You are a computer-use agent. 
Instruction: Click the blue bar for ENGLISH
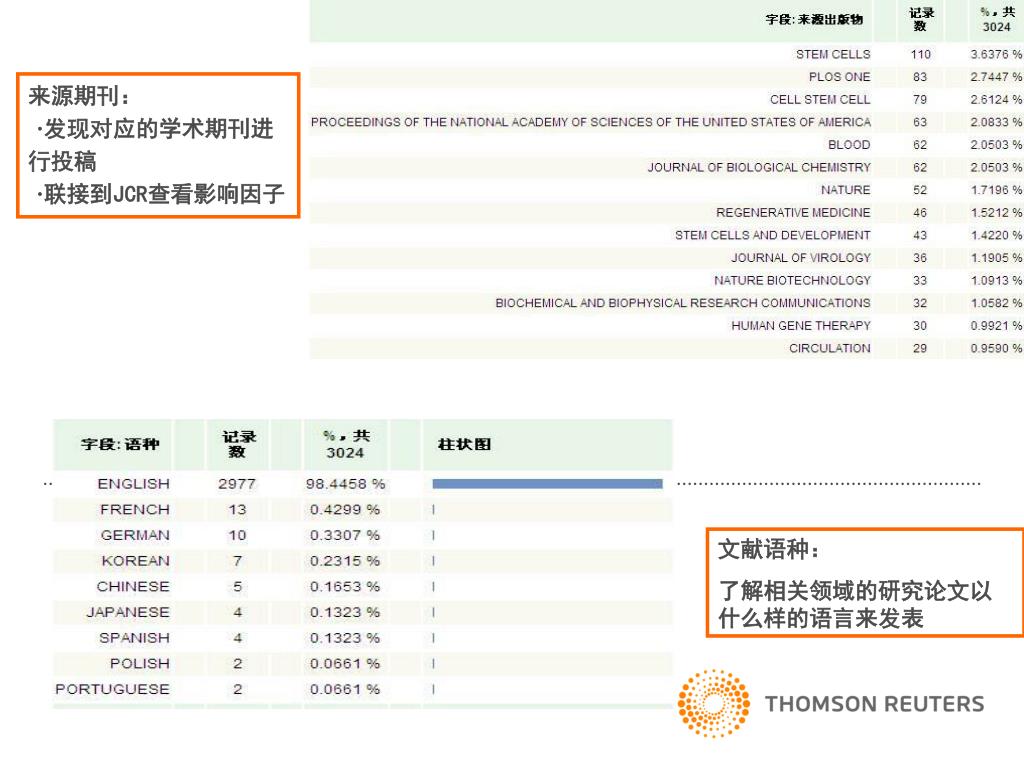click(x=547, y=484)
